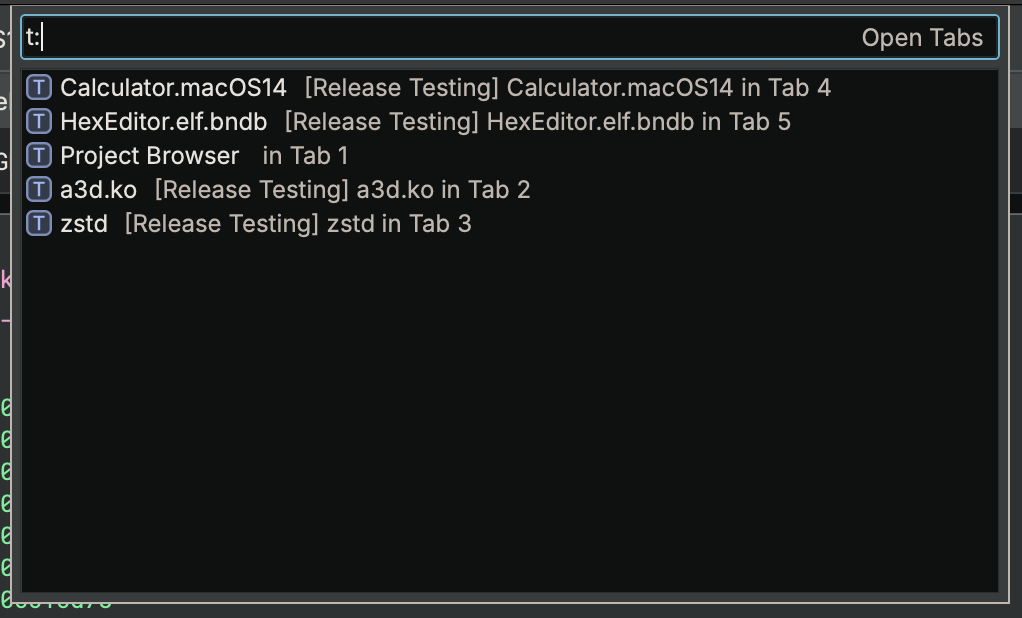The width and height of the screenshot is (1022, 618).
Task: Click the T icon next to HexEditor.elf.bndb
Action: point(40,121)
